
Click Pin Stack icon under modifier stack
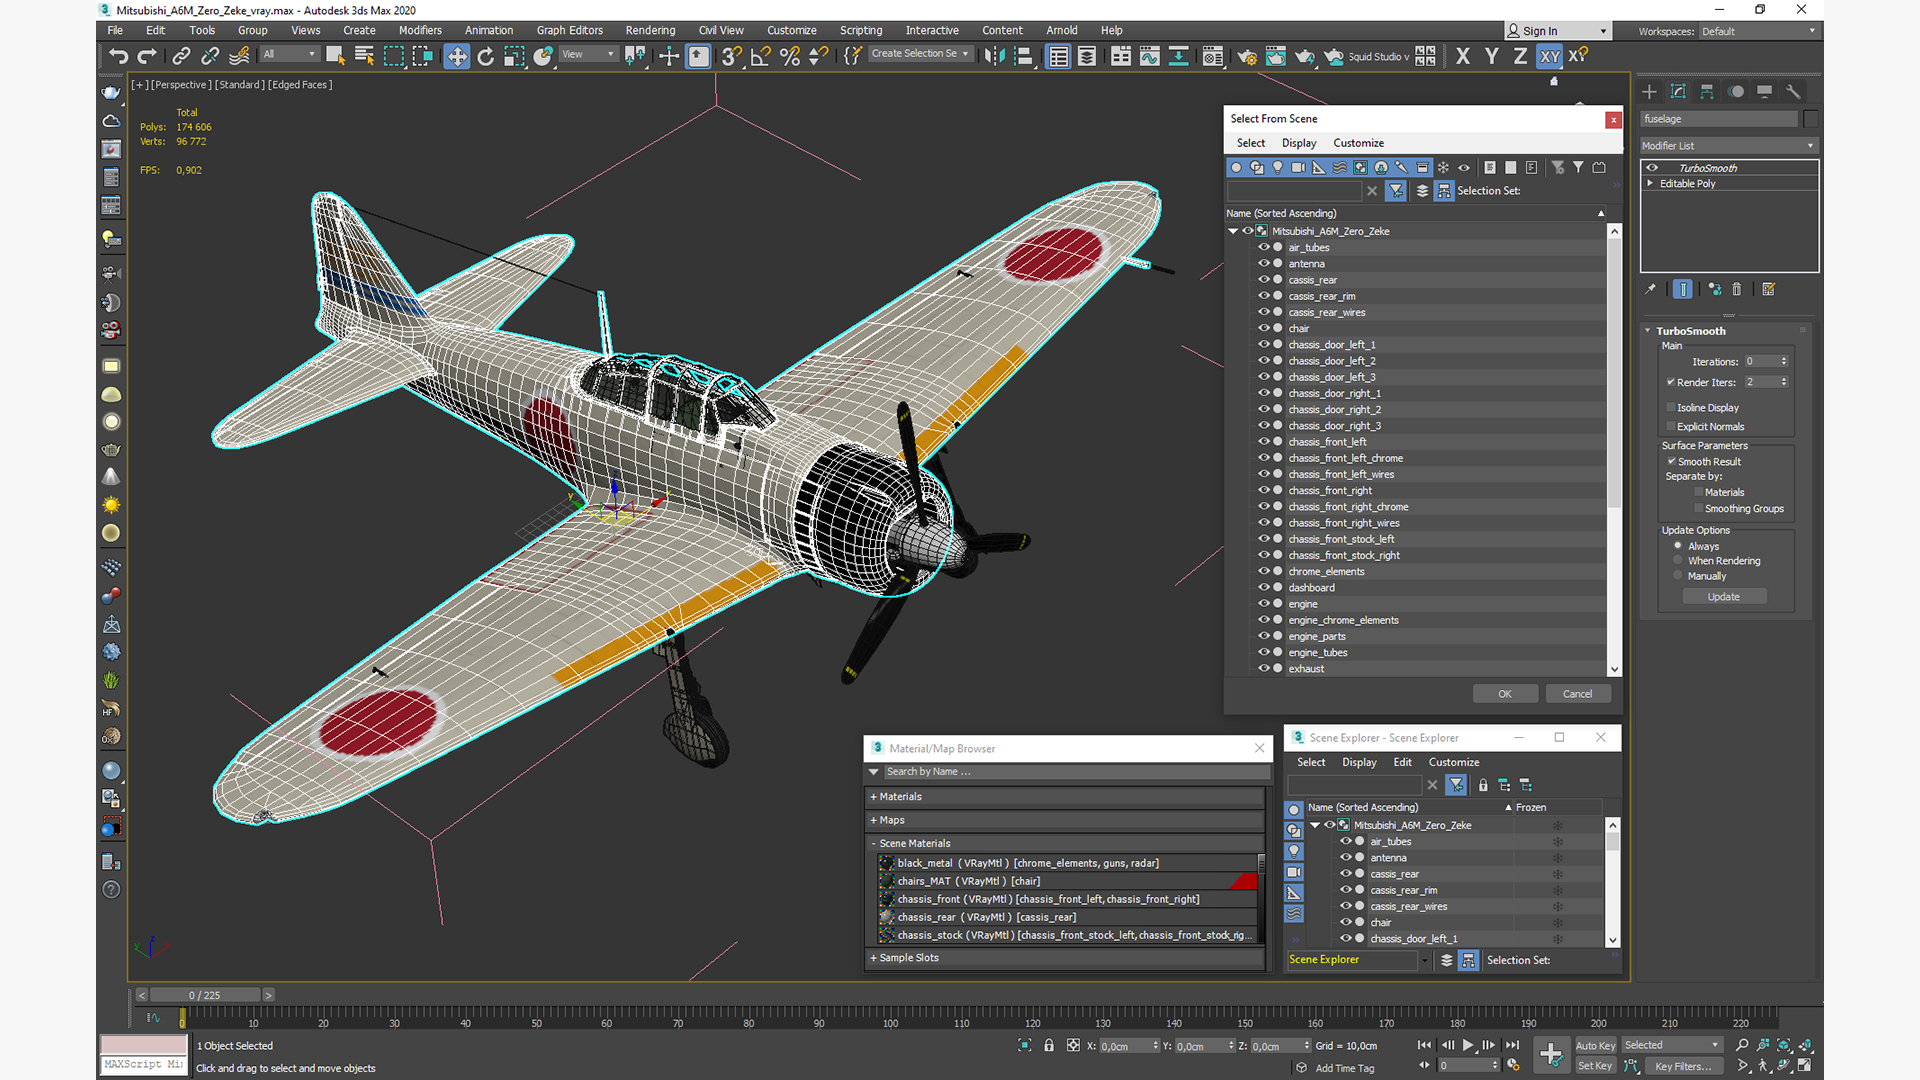[1650, 289]
